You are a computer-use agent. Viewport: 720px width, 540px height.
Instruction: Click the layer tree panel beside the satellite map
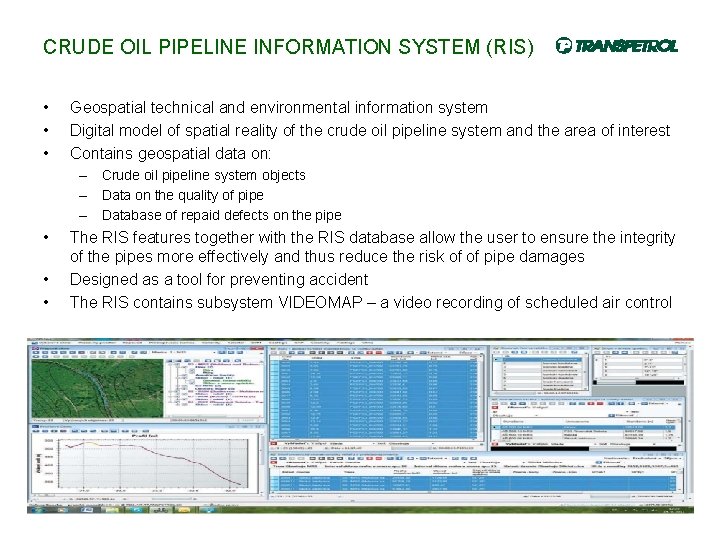[215, 388]
